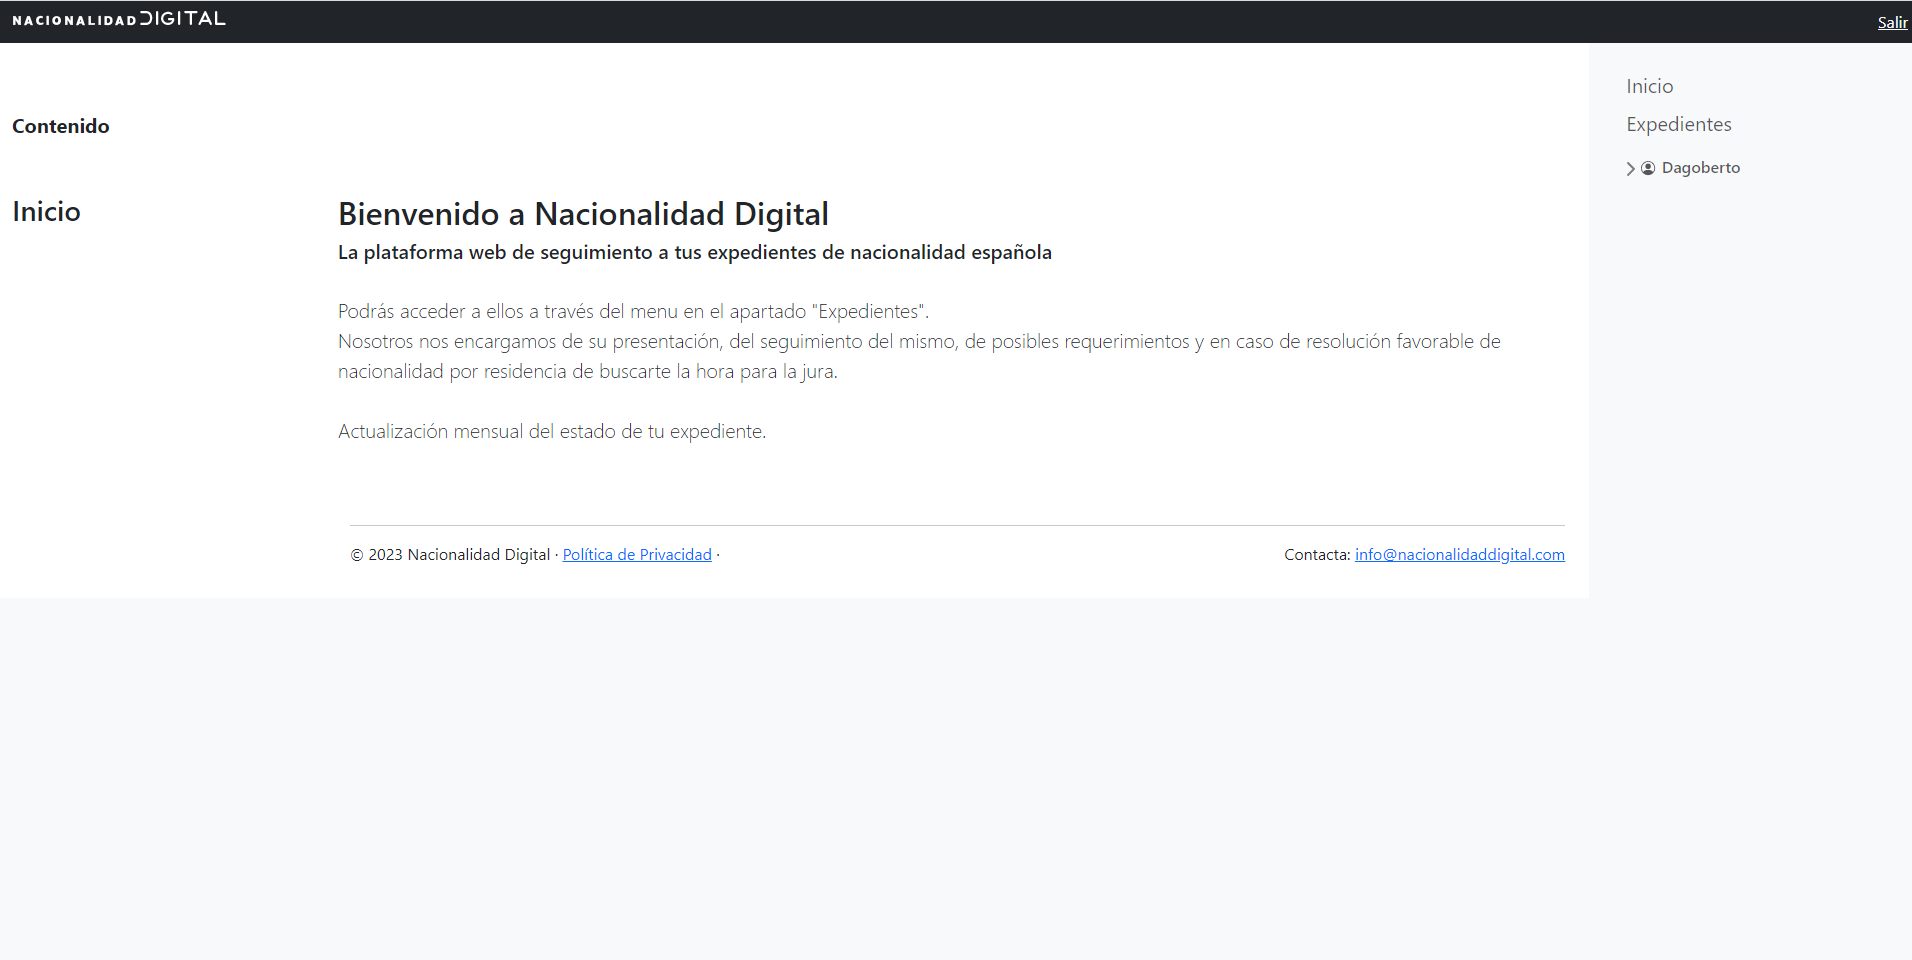Click the Bienvenido a Nacionalidad Digital heading
Image resolution: width=1912 pixels, height=960 pixels.
(x=583, y=214)
